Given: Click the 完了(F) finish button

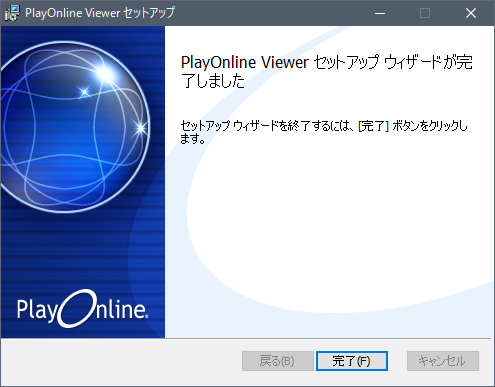Looking at the screenshot, I should coord(352,361).
